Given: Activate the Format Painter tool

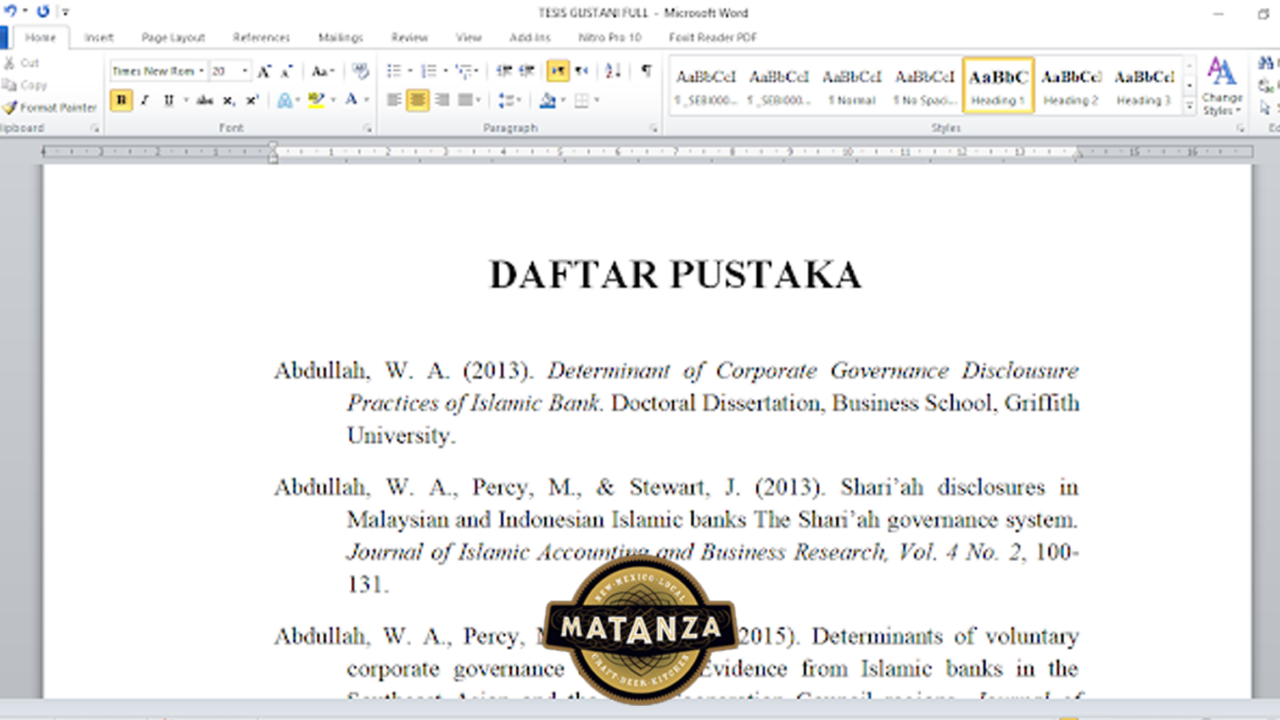Looking at the screenshot, I should pos(50,107).
